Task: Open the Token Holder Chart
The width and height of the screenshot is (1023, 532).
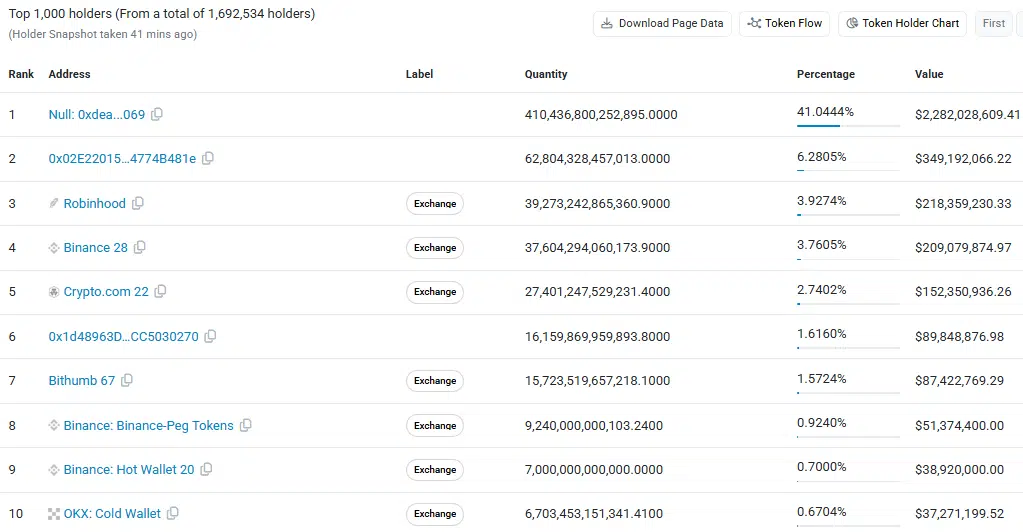Action: click(902, 23)
